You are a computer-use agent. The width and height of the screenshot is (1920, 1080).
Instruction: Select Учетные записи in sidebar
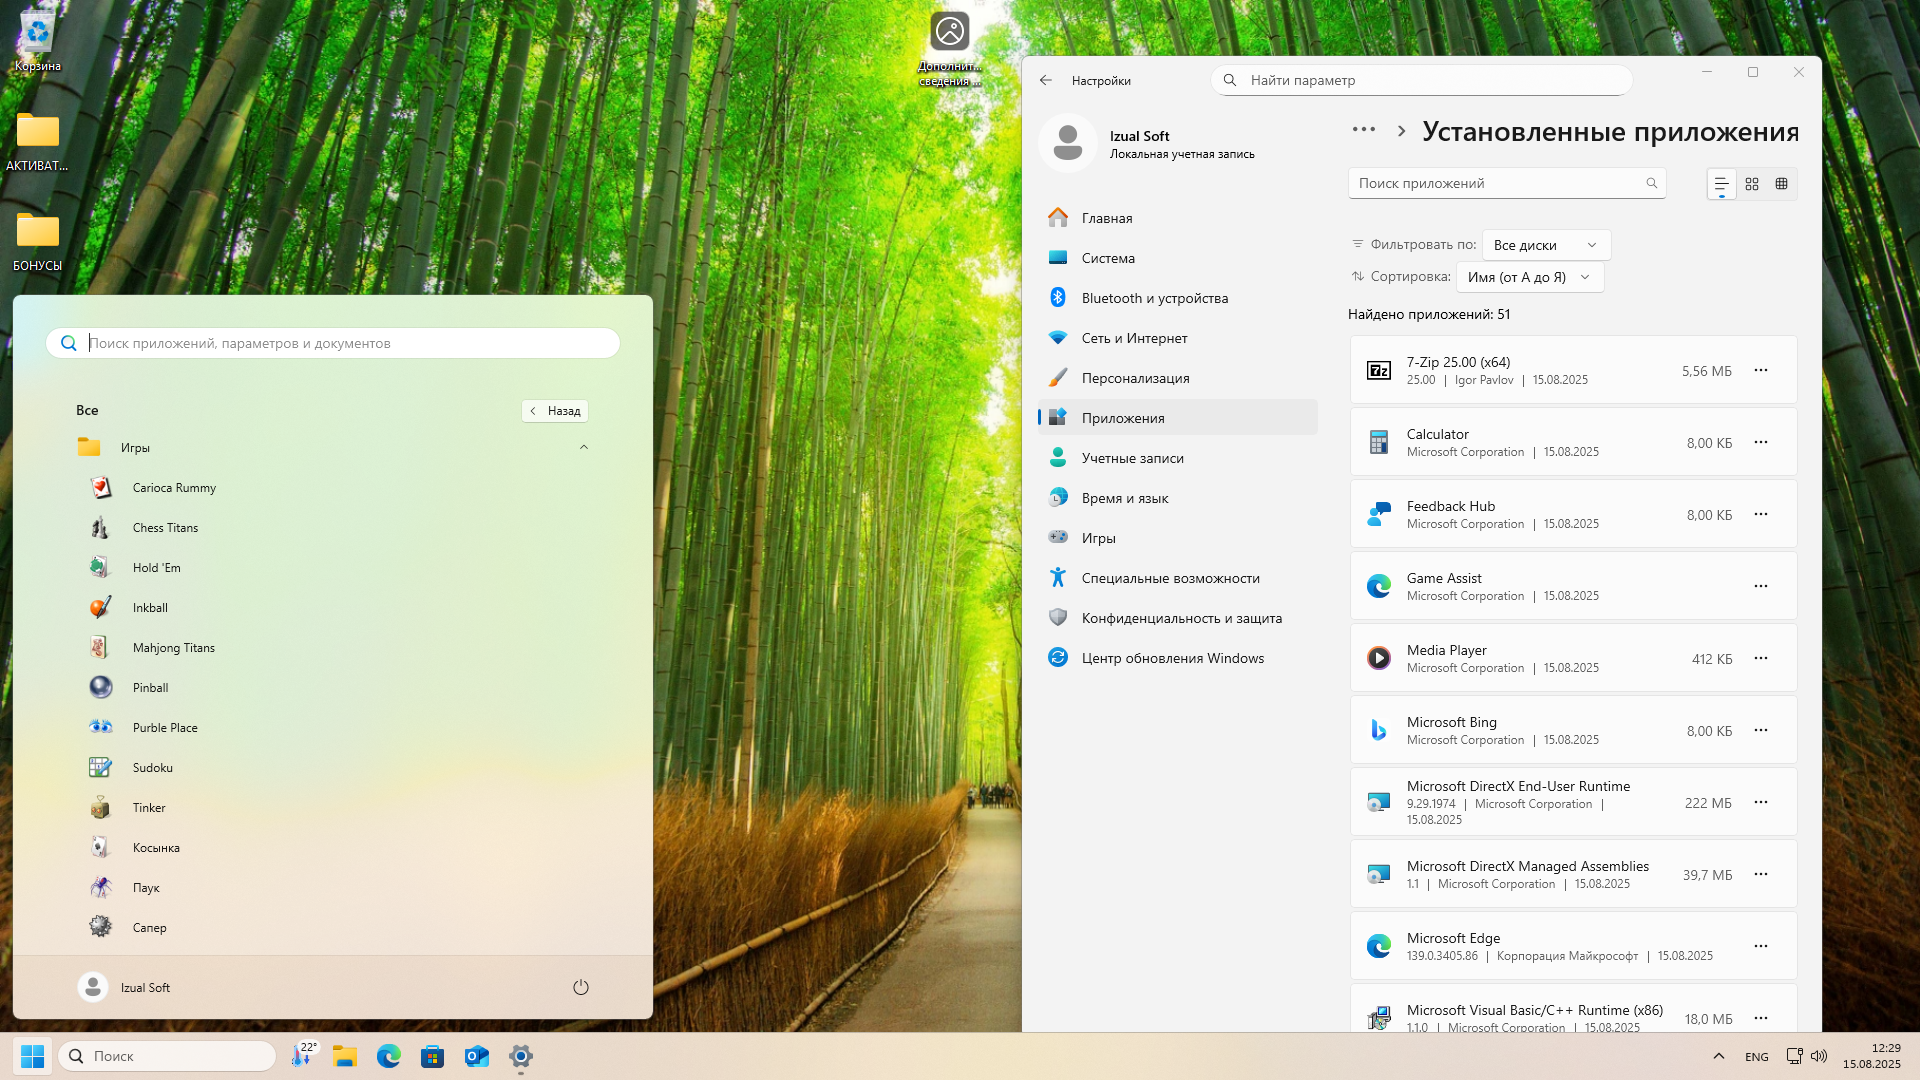(1178, 458)
